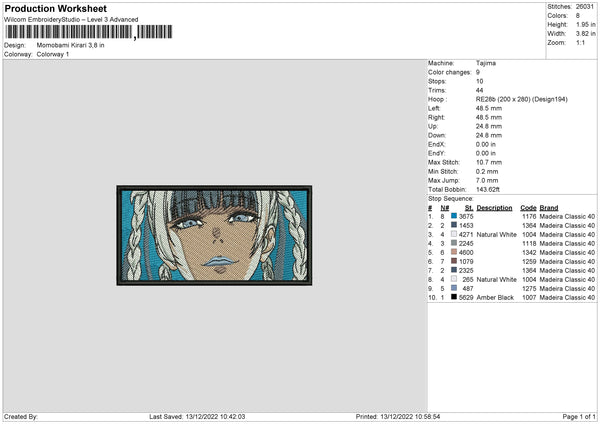Click the 'Production Worksheet' title
This screenshot has height=424, width=600.
coord(55,8)
